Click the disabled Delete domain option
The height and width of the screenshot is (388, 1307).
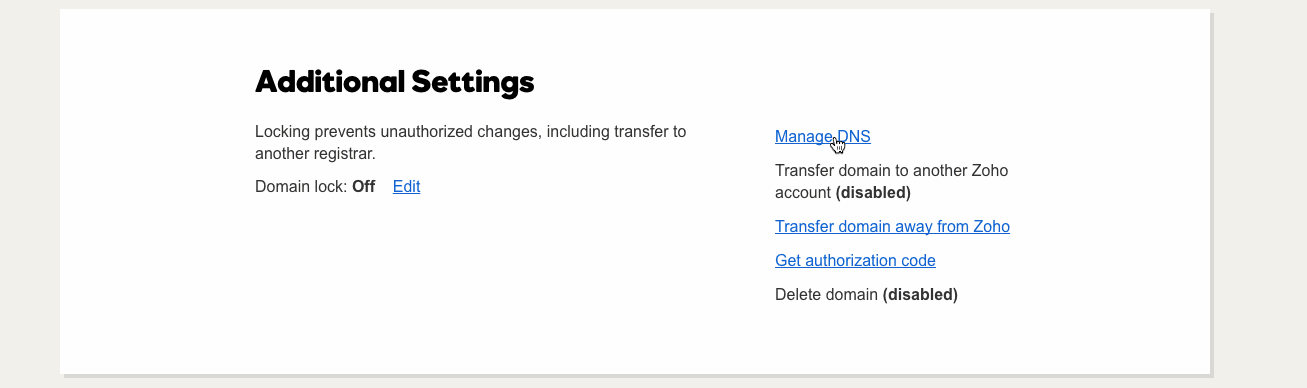tap(866, 294)
